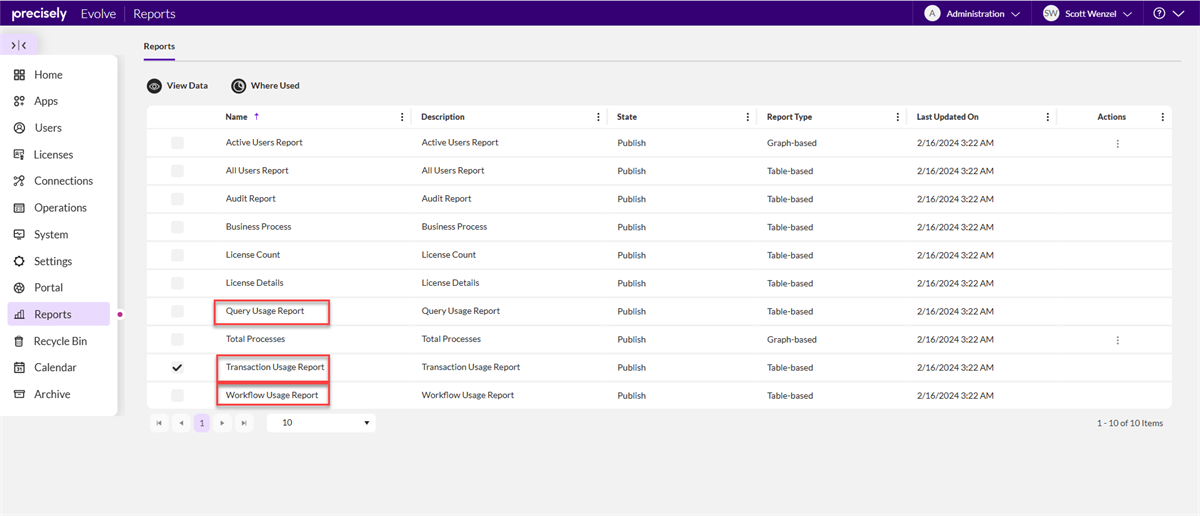Expand the Scott Wenzel user menu
The width and height of the screenshot is (1200, 516).
click(1088, 14)
